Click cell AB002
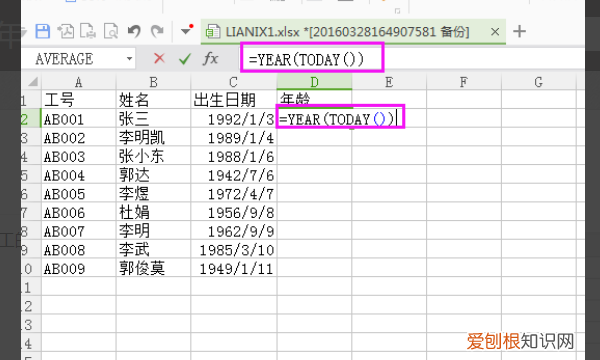 [78, 137]
